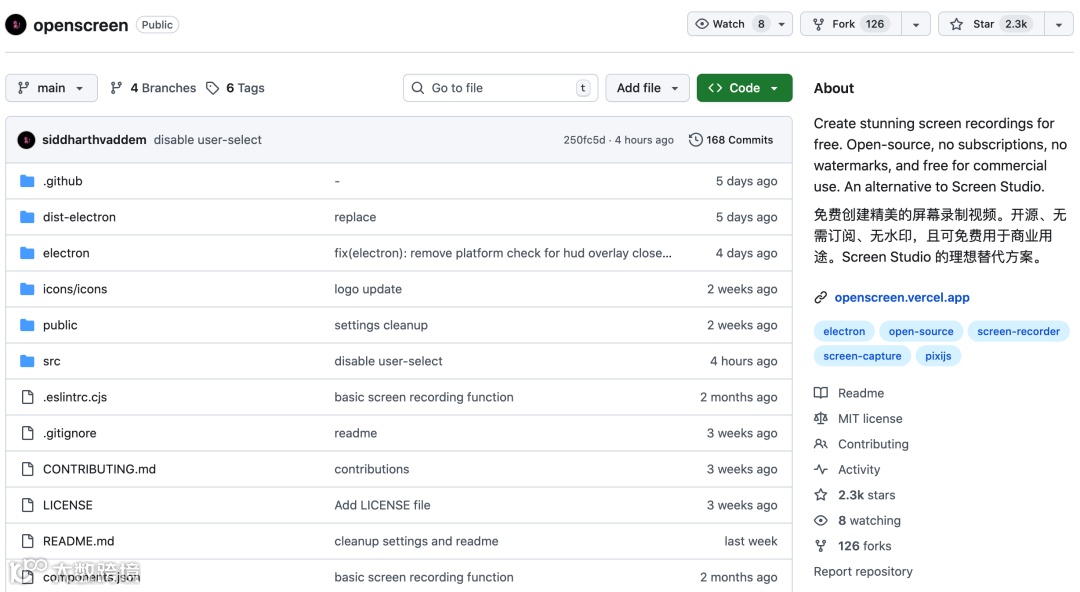Select the pixijs topic tag
This screenshot has height=592, width=1080.
coord(938,356)
